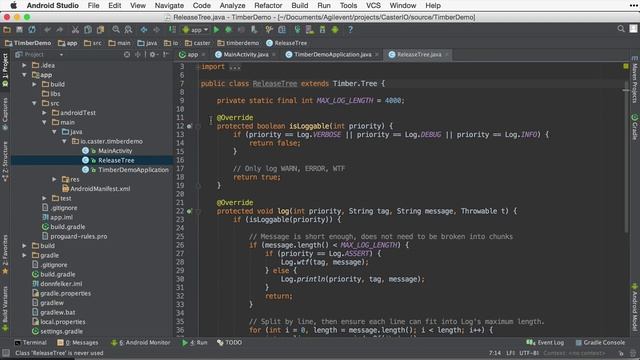The image size is (640, 360).
Task: Expand the res folder
Action: [54, 179]
